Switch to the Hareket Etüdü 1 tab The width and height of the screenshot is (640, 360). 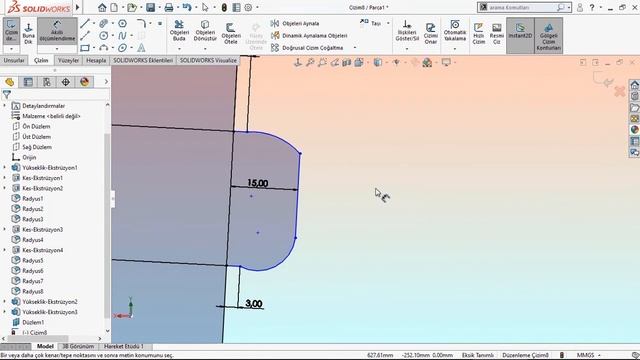click(x=124, y=346)
